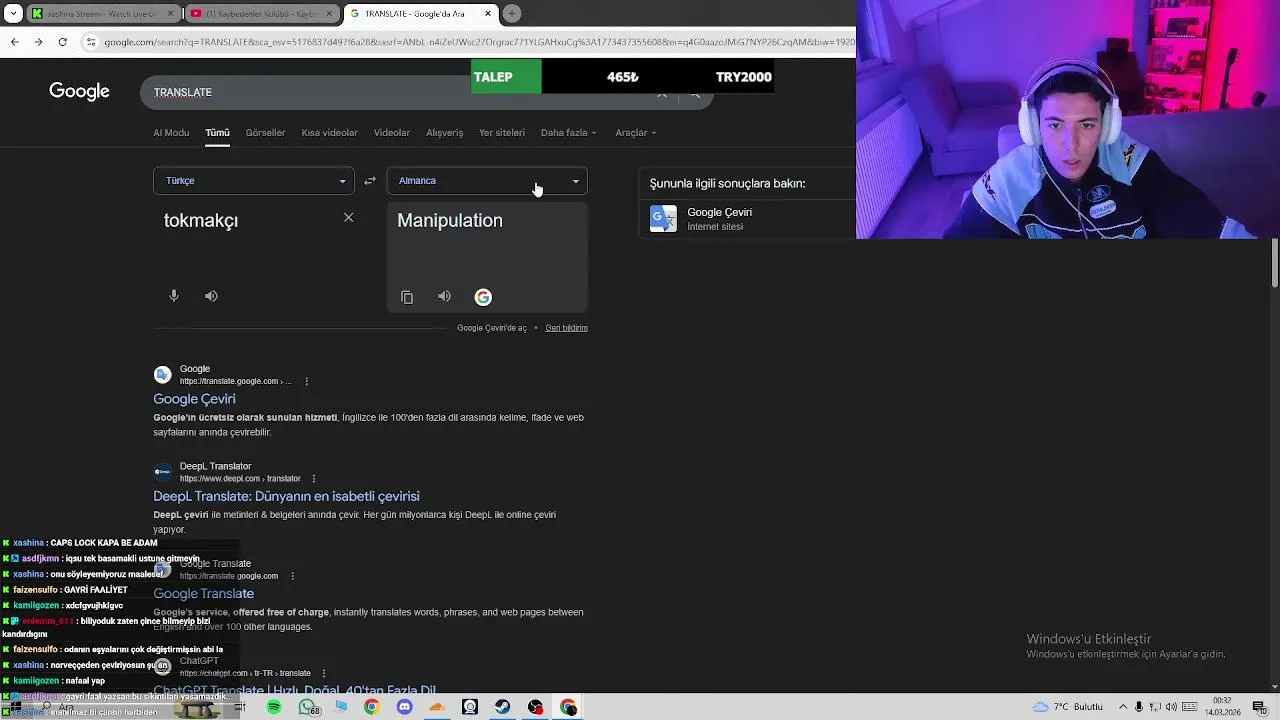Open the tab search dropdown arrow
This screenshot has height=720, width=1280.
tap(11, 14)
